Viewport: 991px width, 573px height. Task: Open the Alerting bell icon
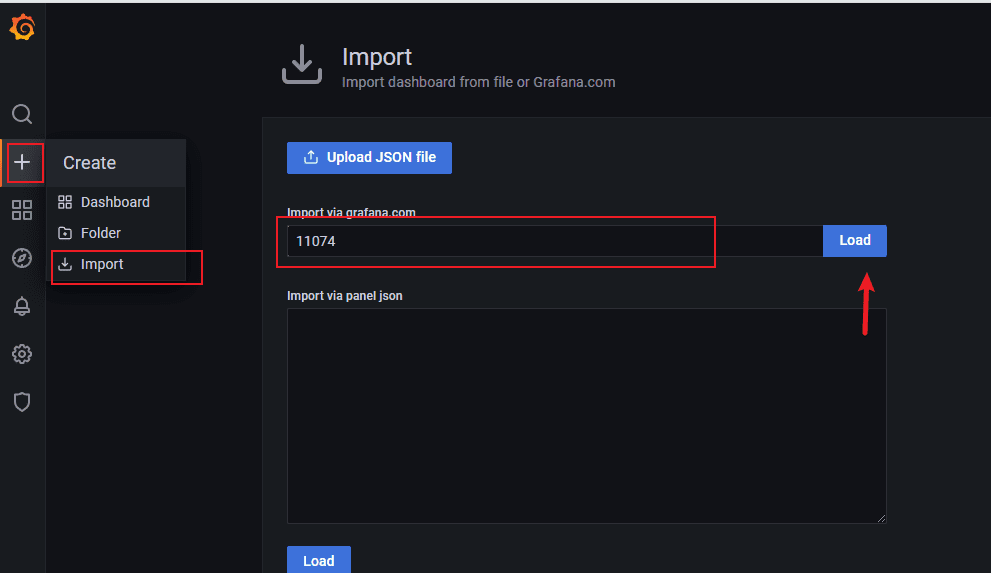22,306
